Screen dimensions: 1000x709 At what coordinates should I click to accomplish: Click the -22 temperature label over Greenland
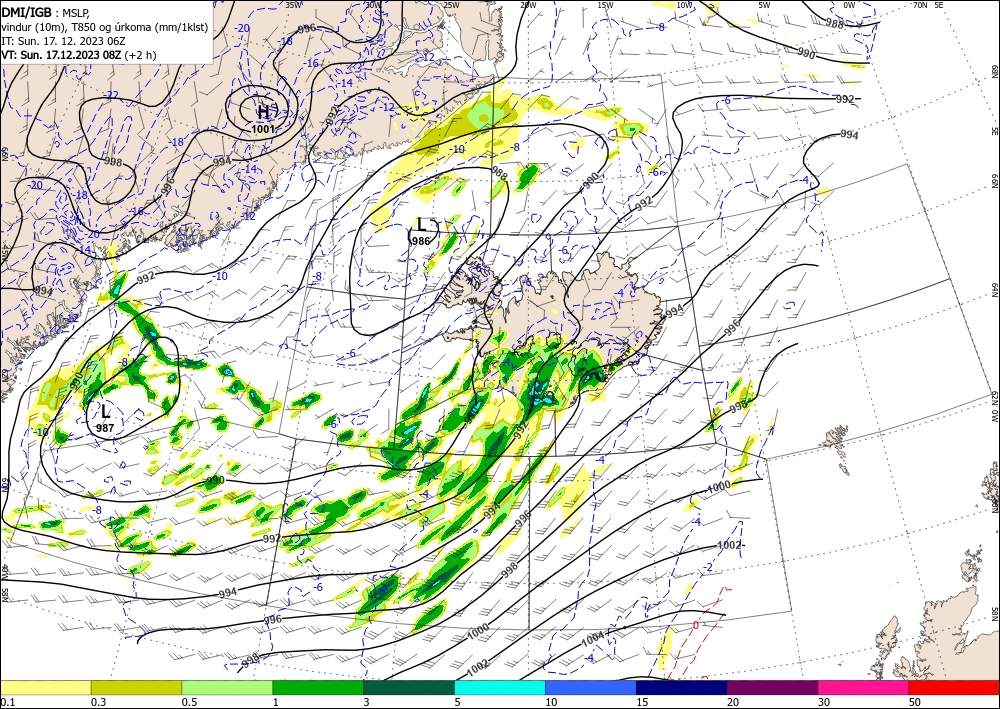pyautogui.click(x=111, y=95)
